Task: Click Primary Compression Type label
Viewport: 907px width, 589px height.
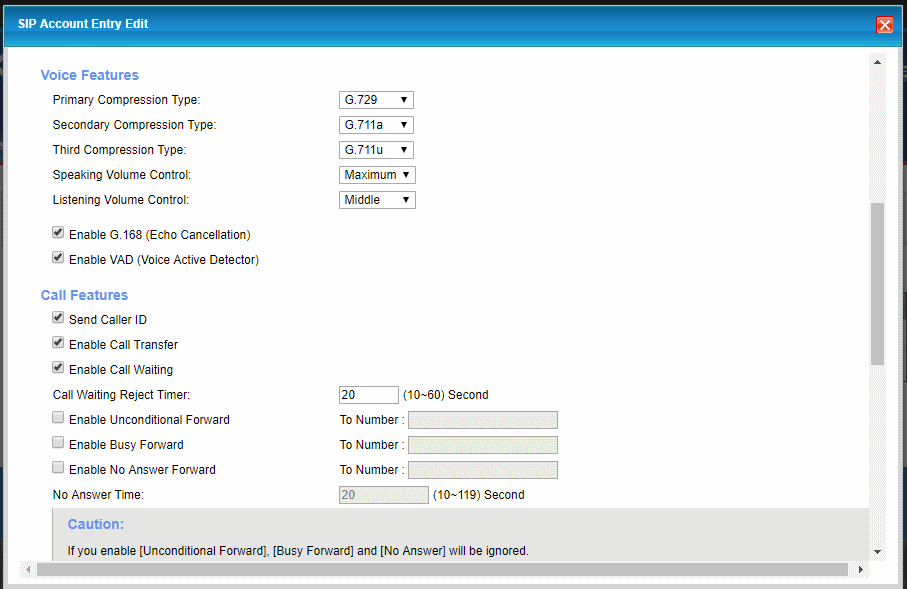Action: pos(126,100)
